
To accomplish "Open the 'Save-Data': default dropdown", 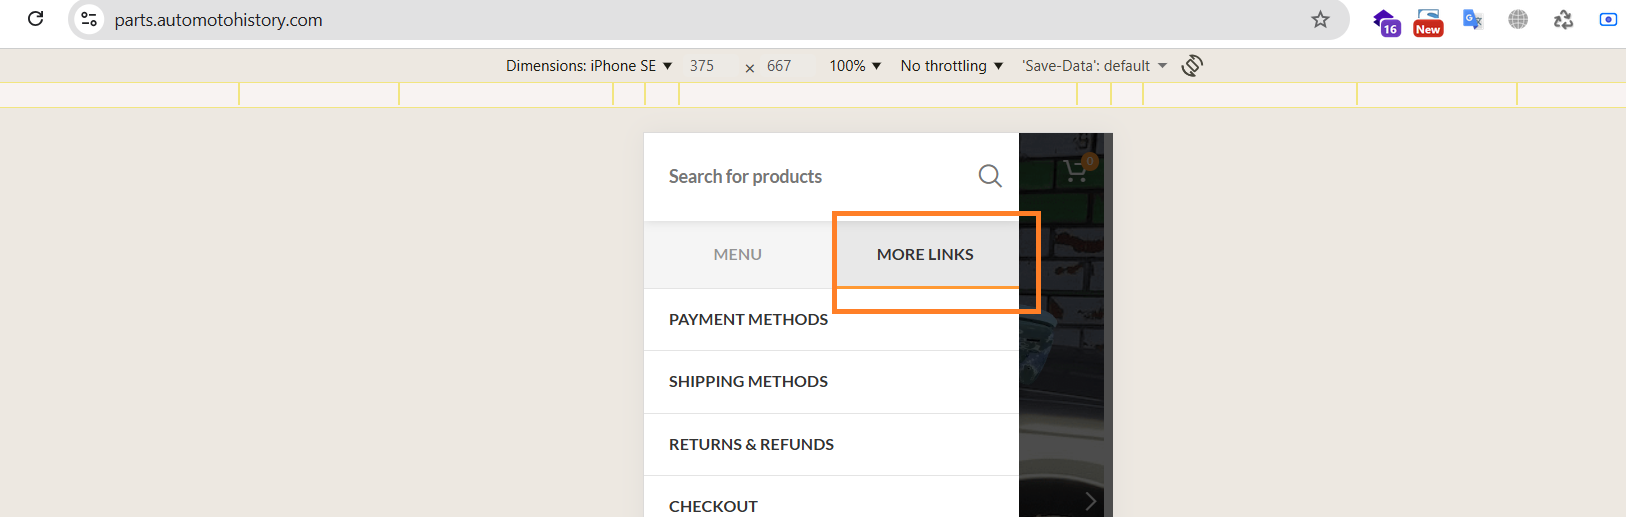I will pos(1094,66).
